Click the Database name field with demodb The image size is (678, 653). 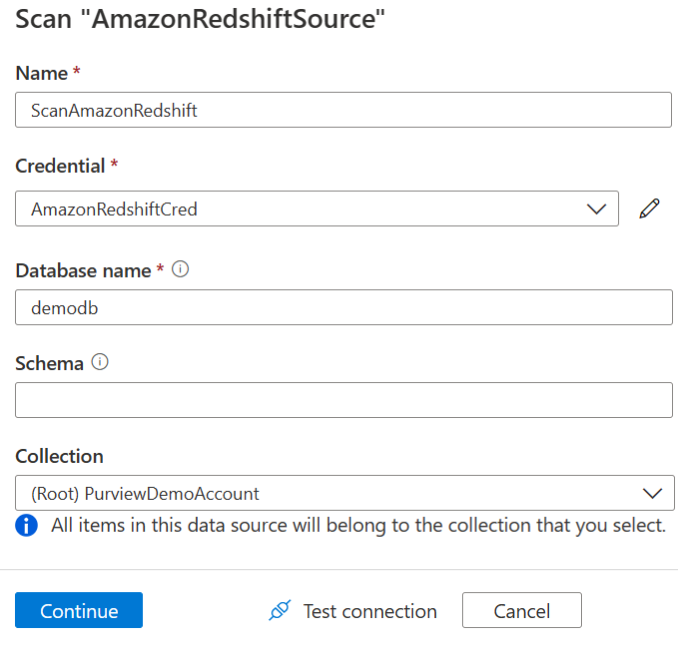[343, 308]
